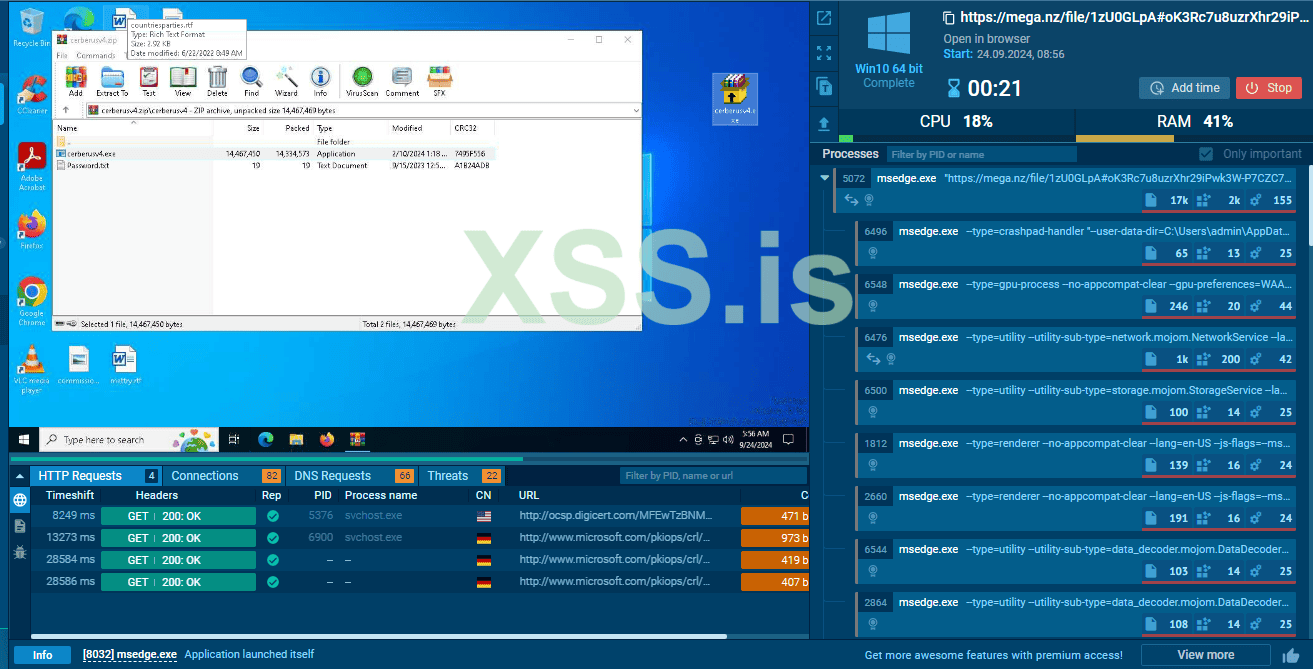Copy the mega.nz URL with the copy icon

[948, 17]
